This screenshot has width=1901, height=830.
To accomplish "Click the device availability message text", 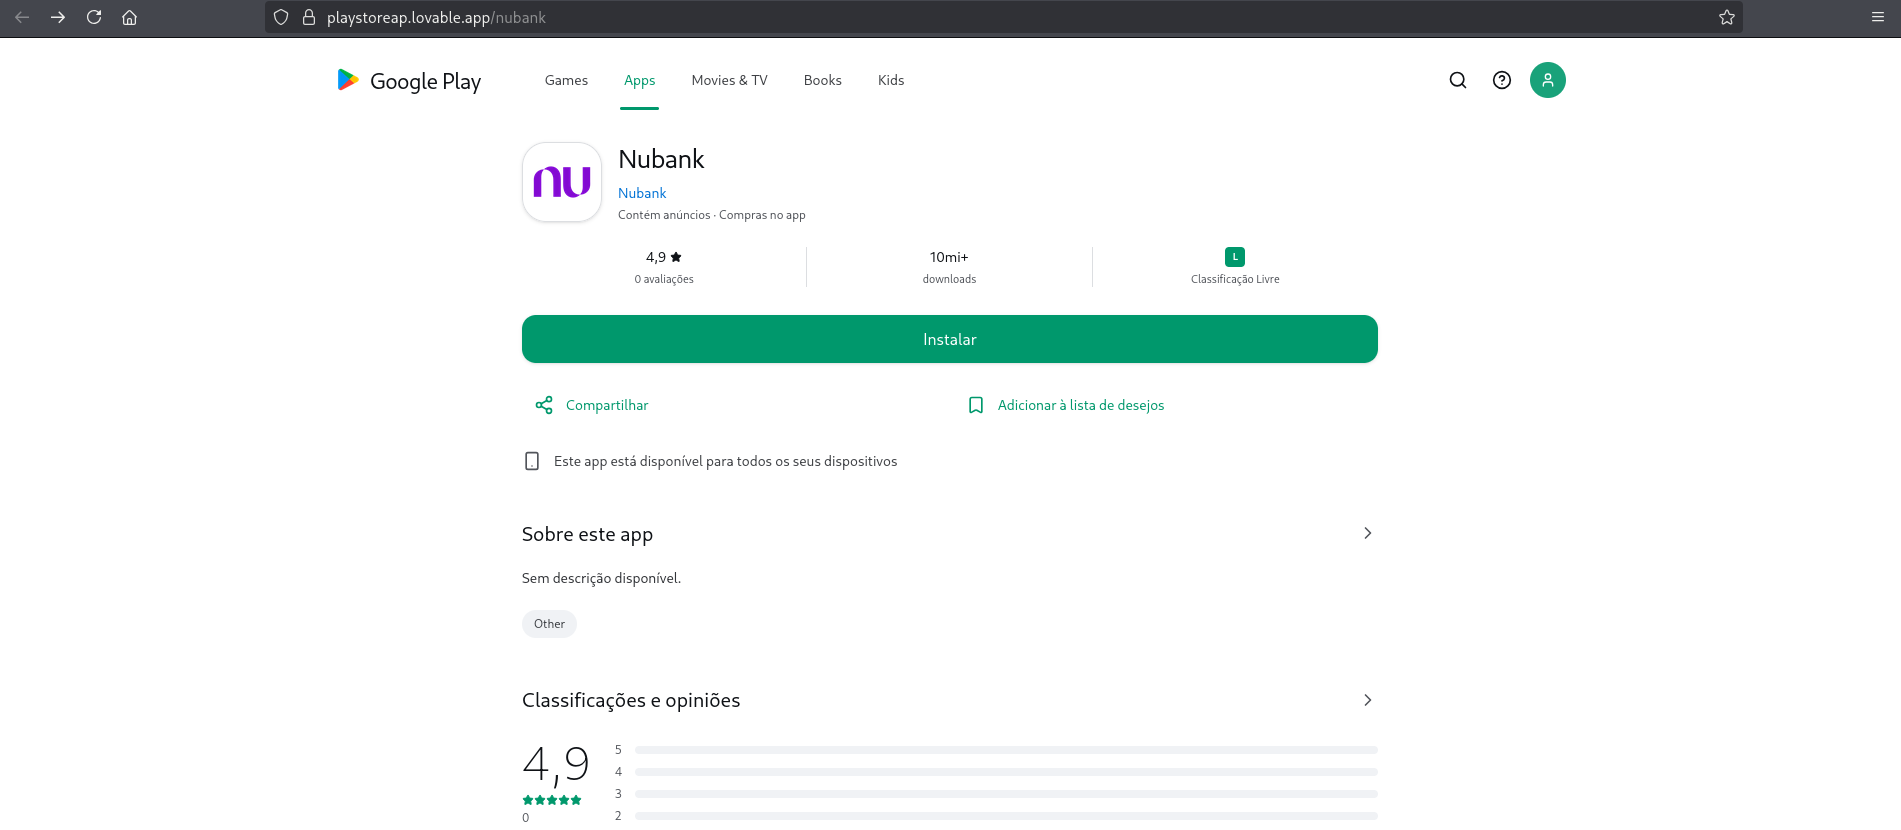I will pos(726,461).
